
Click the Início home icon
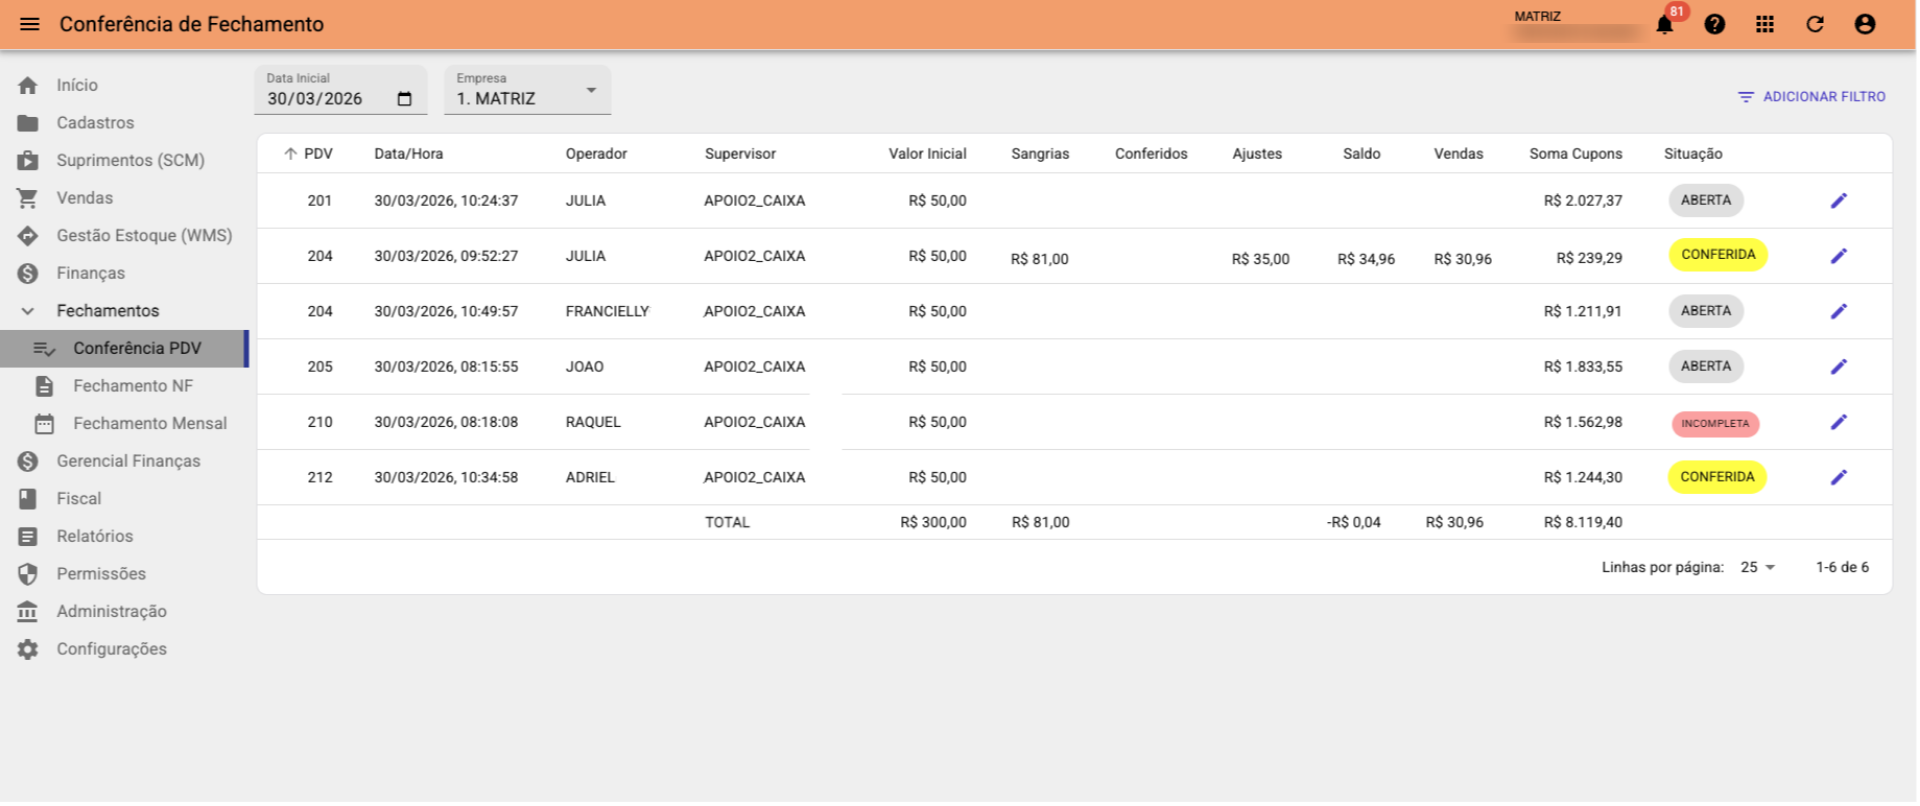(28, 85)
